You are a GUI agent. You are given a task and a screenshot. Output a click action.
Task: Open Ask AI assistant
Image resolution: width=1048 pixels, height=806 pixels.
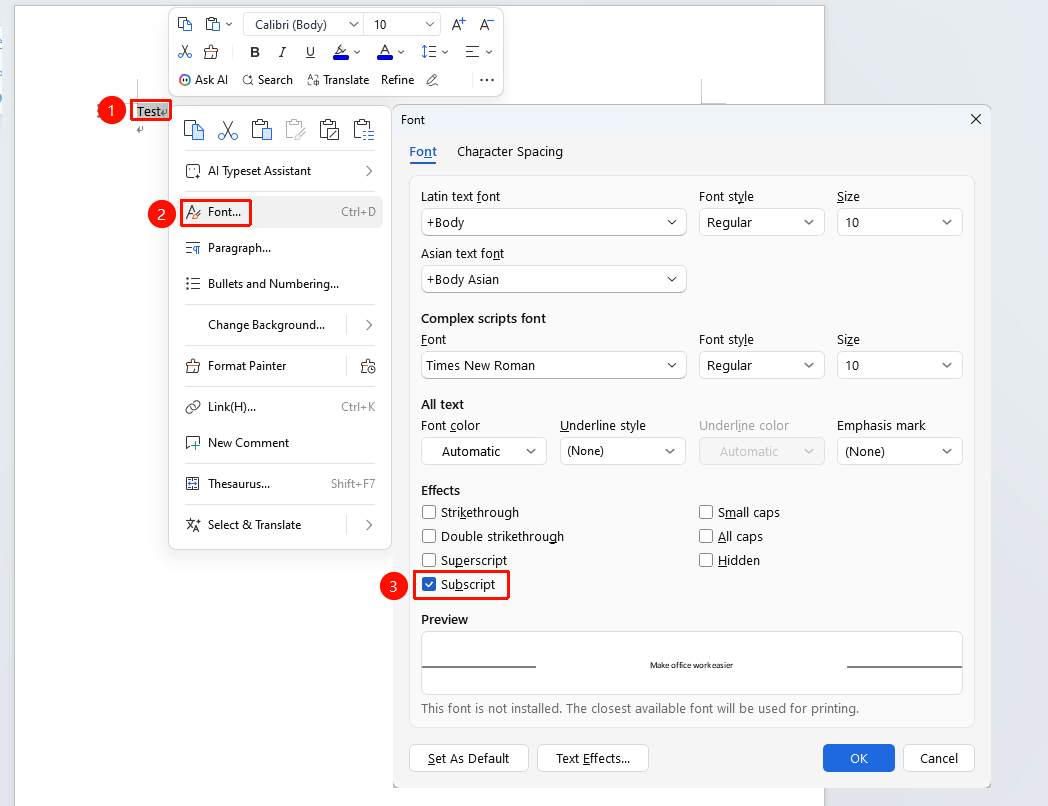pos(203,80)
